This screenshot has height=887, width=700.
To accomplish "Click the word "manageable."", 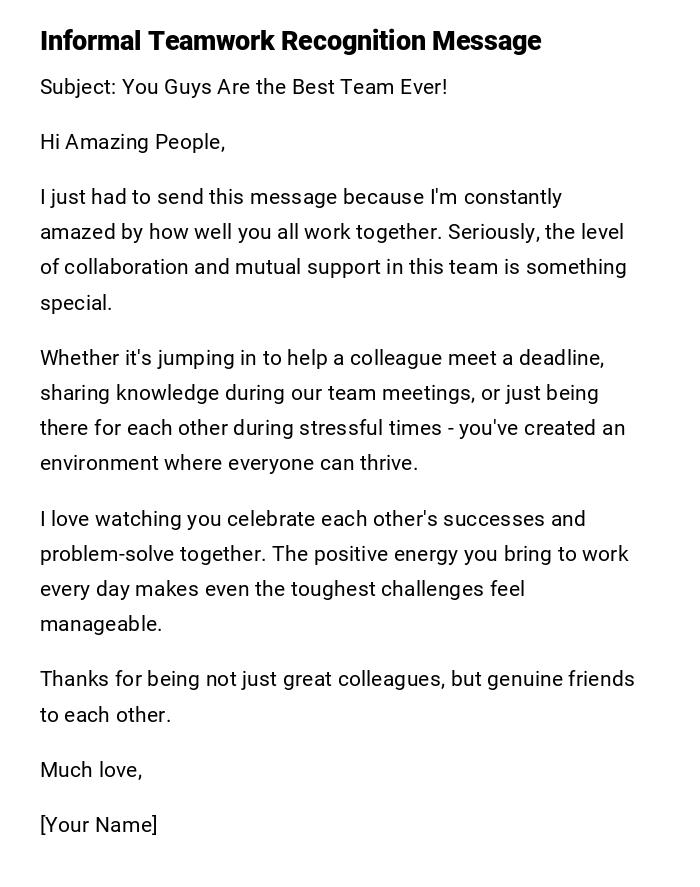I will [x=100, y=624].
